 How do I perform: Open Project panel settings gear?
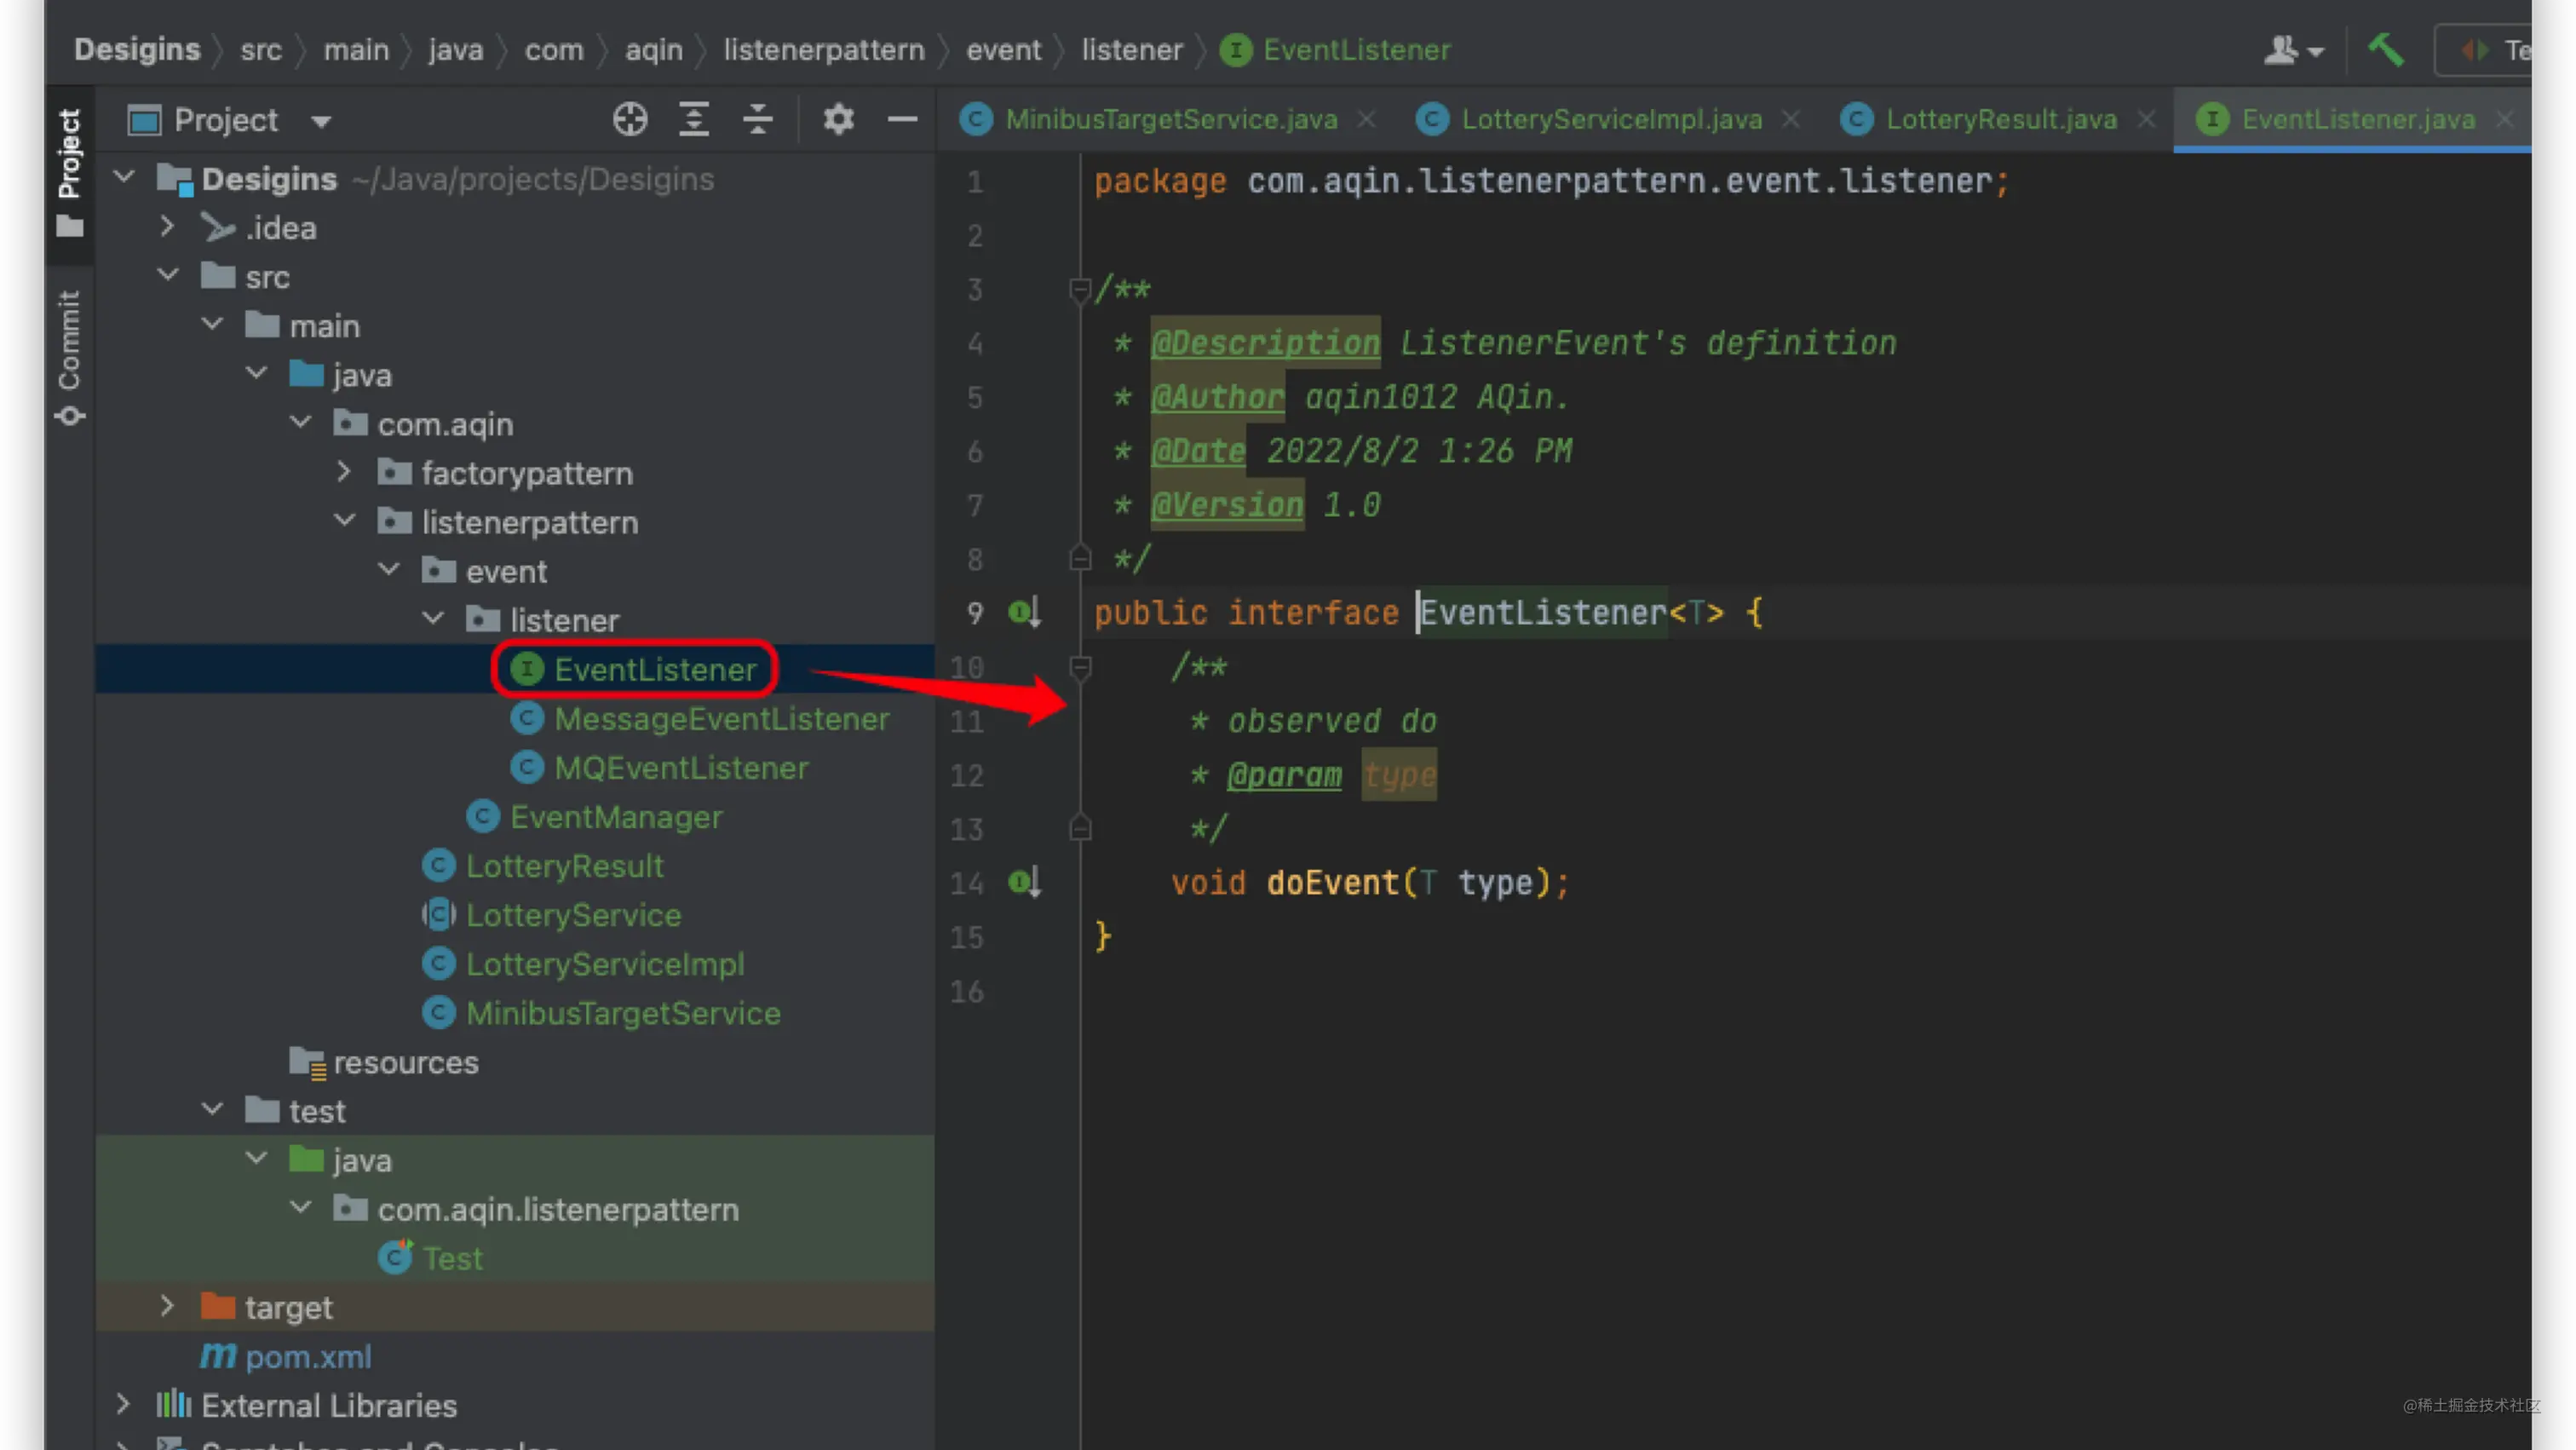pyautogui.click(x=838, y=120)
